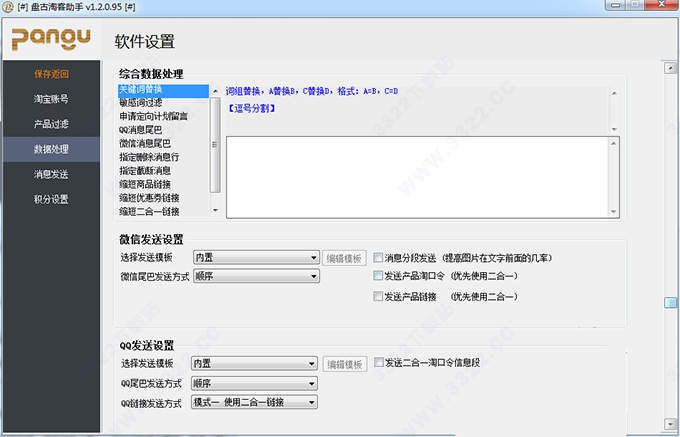The height and width of the screenshot is (437, 680).
Task: Select 缩短二合一链接 list item
Action: click(x=163, y=212)
